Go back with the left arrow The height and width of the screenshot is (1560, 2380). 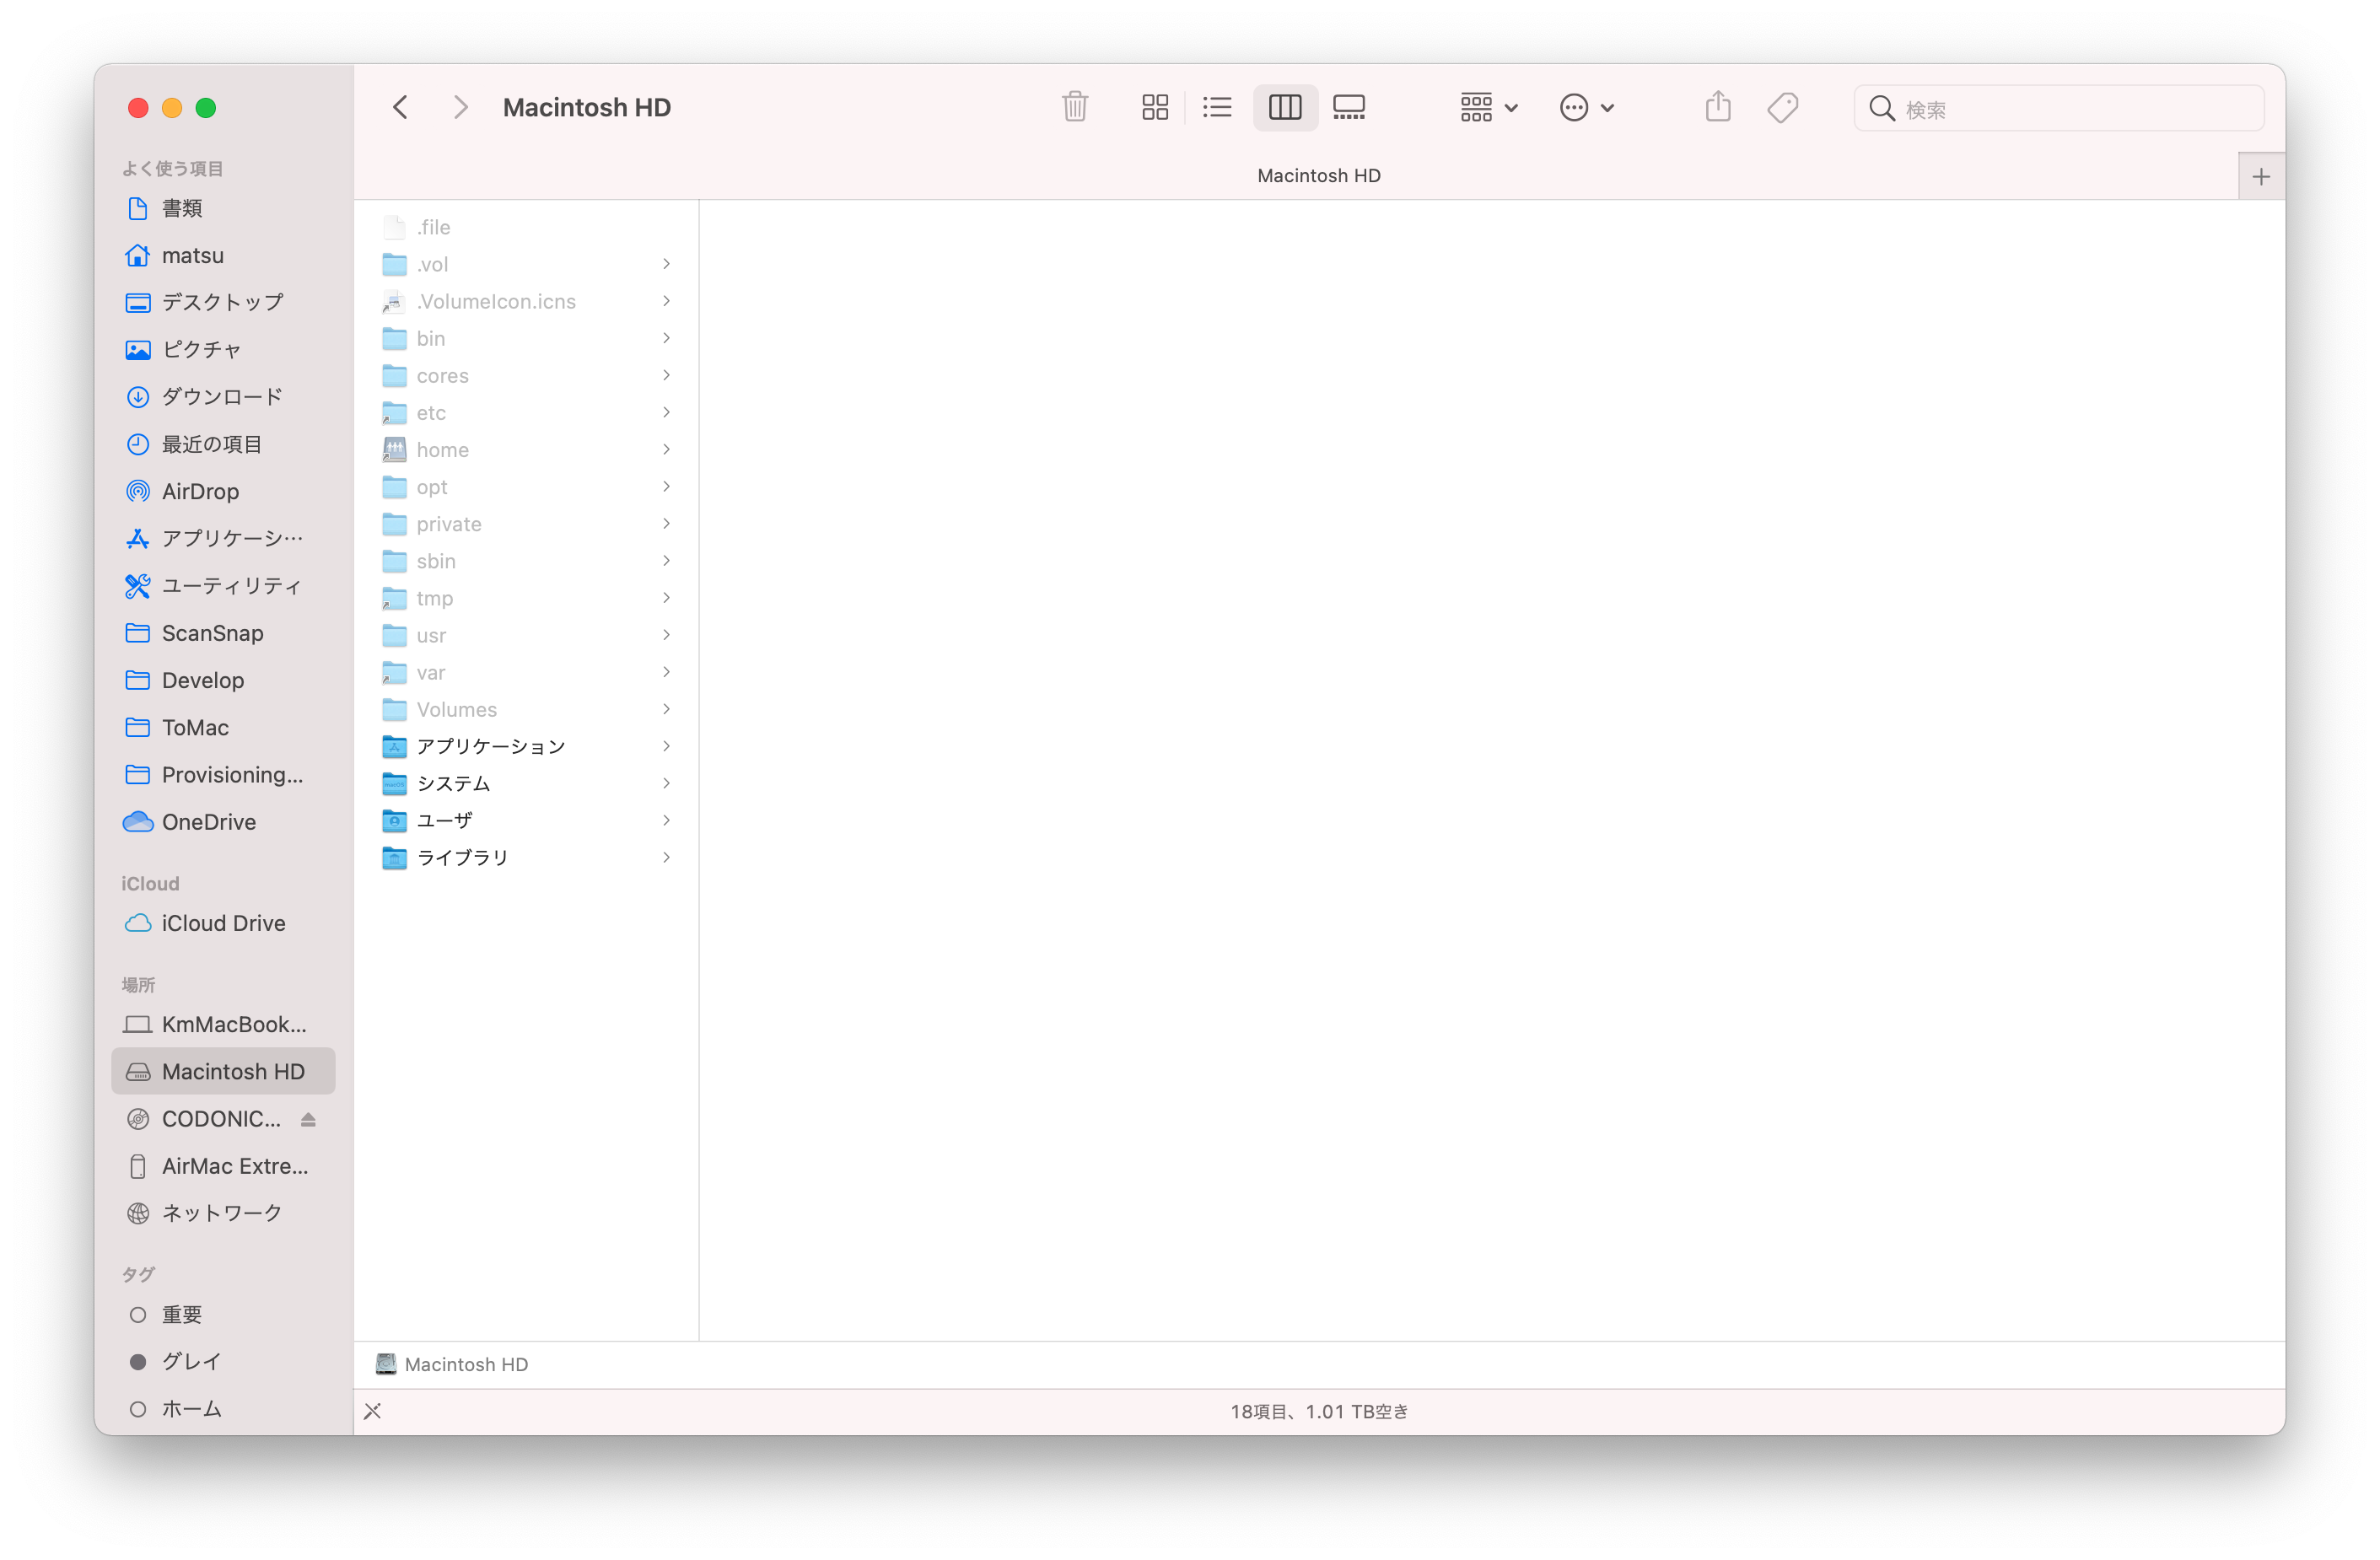point(400,107)
